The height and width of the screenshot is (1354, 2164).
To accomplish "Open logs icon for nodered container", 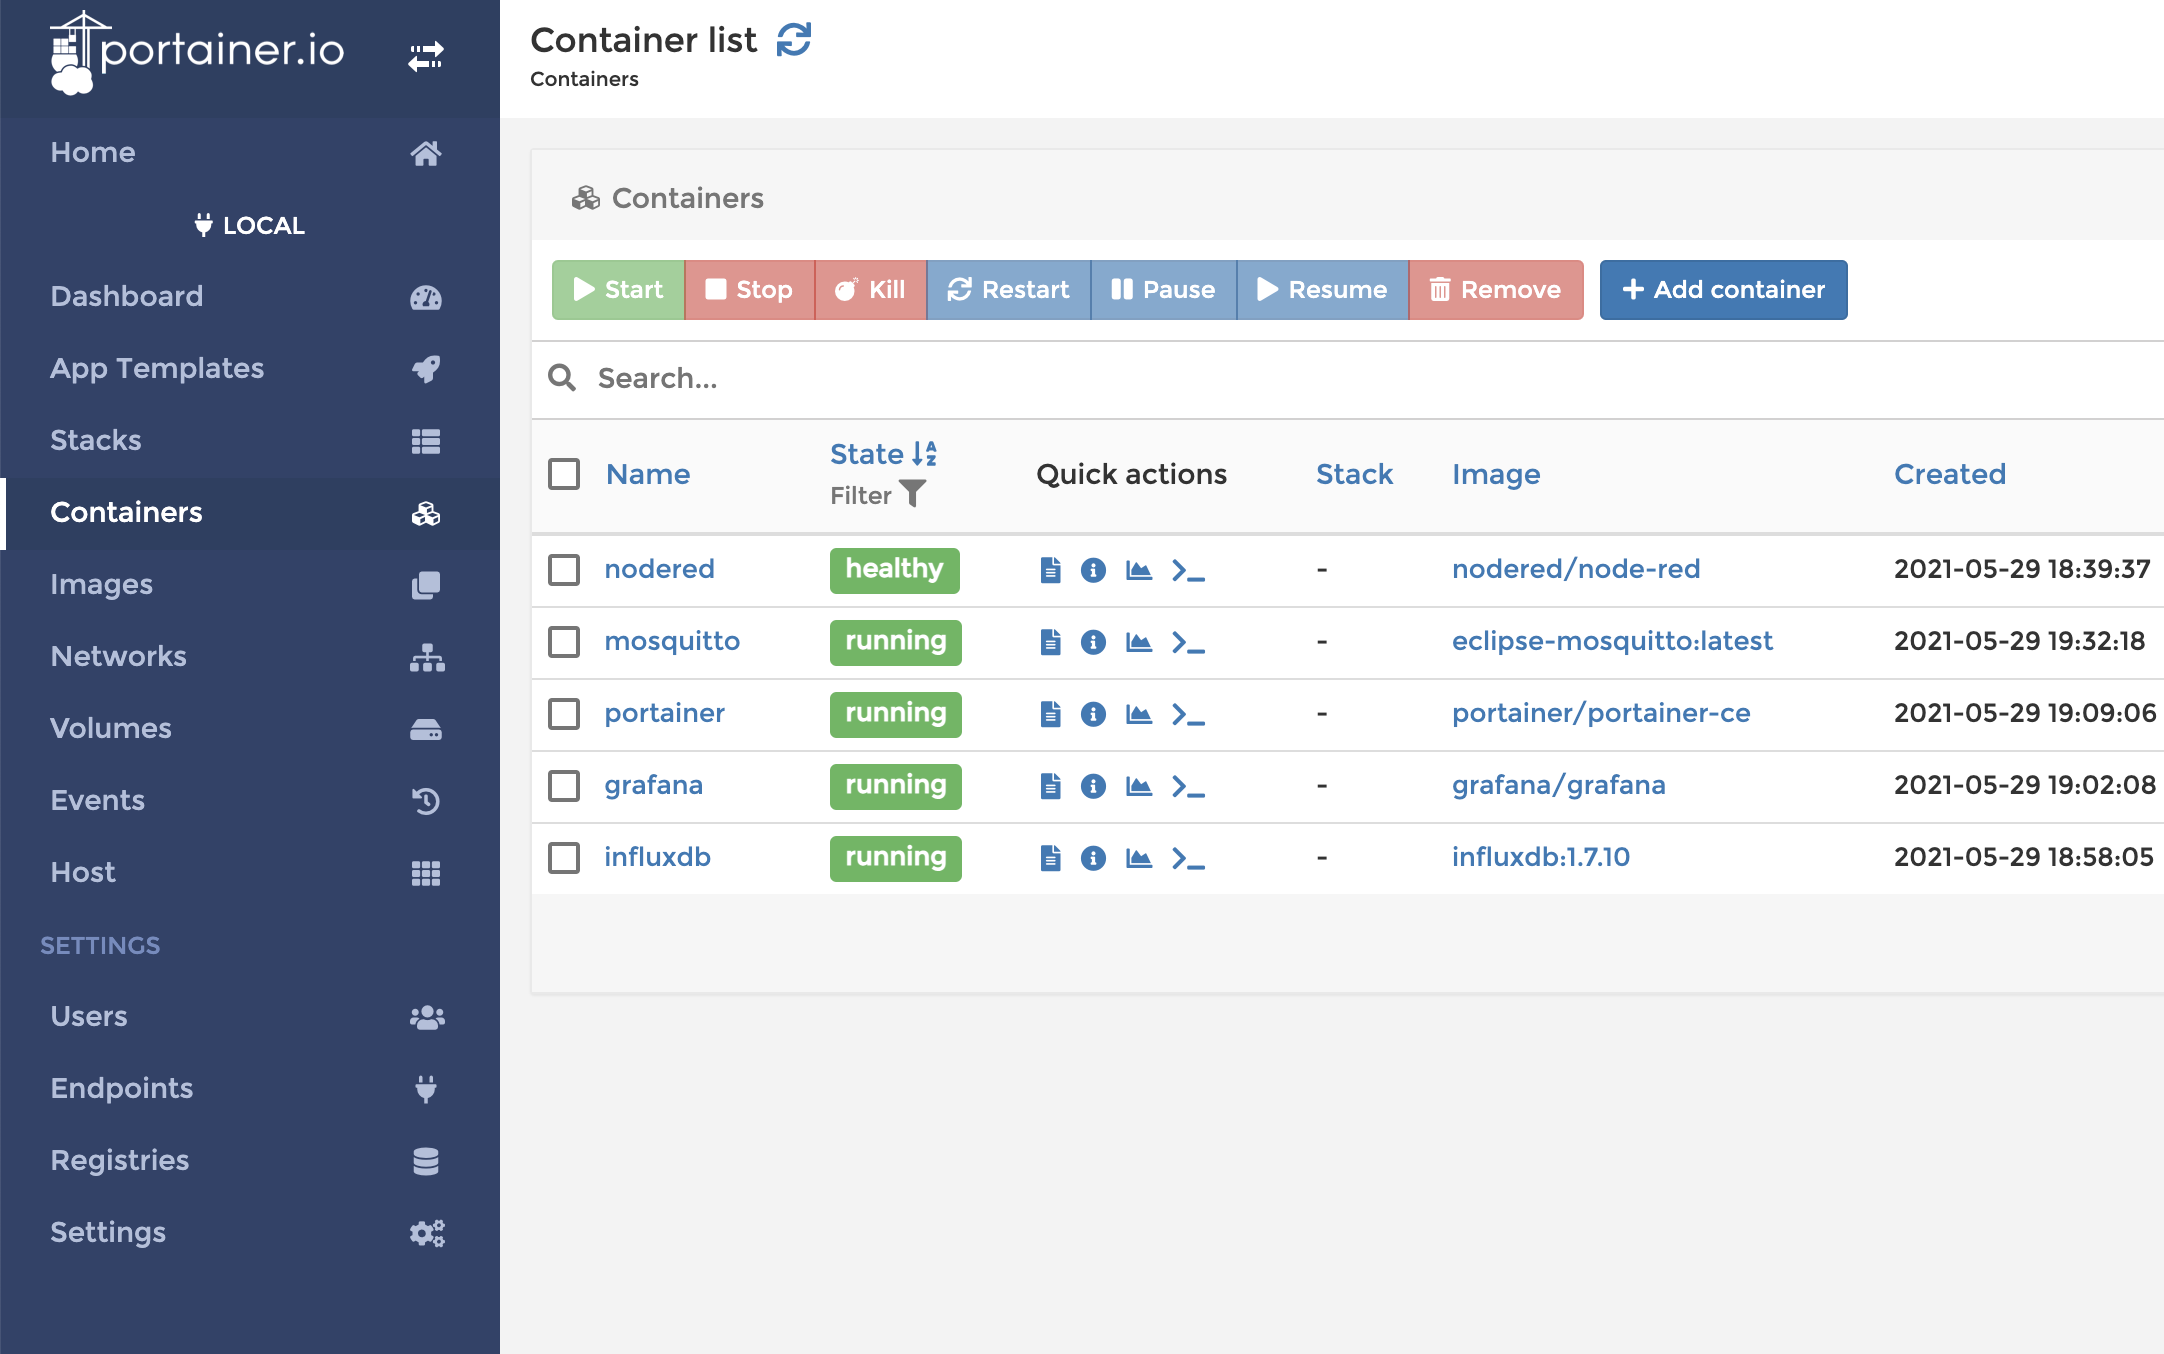I will [x=1050, y=570].
